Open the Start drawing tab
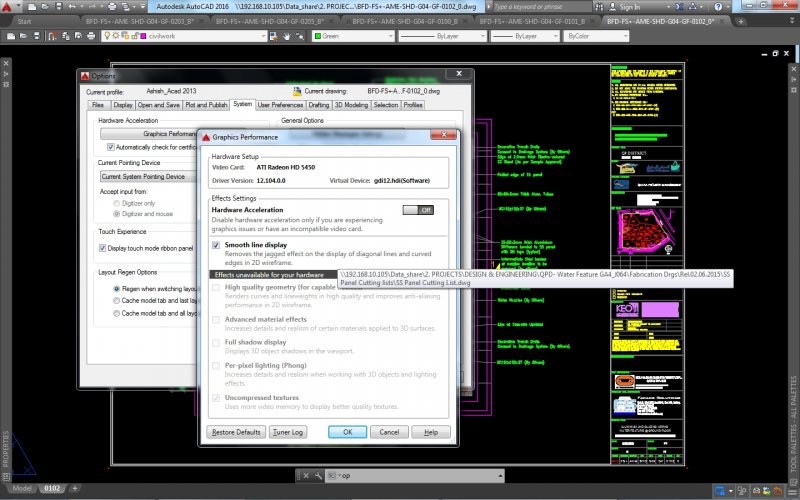The width and height of the screenshot is (800, 500). (x=24, y=21)
